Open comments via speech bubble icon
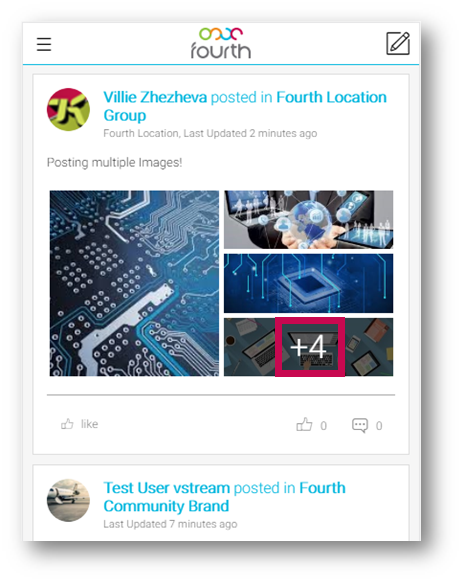 click(x=360, y=425)
